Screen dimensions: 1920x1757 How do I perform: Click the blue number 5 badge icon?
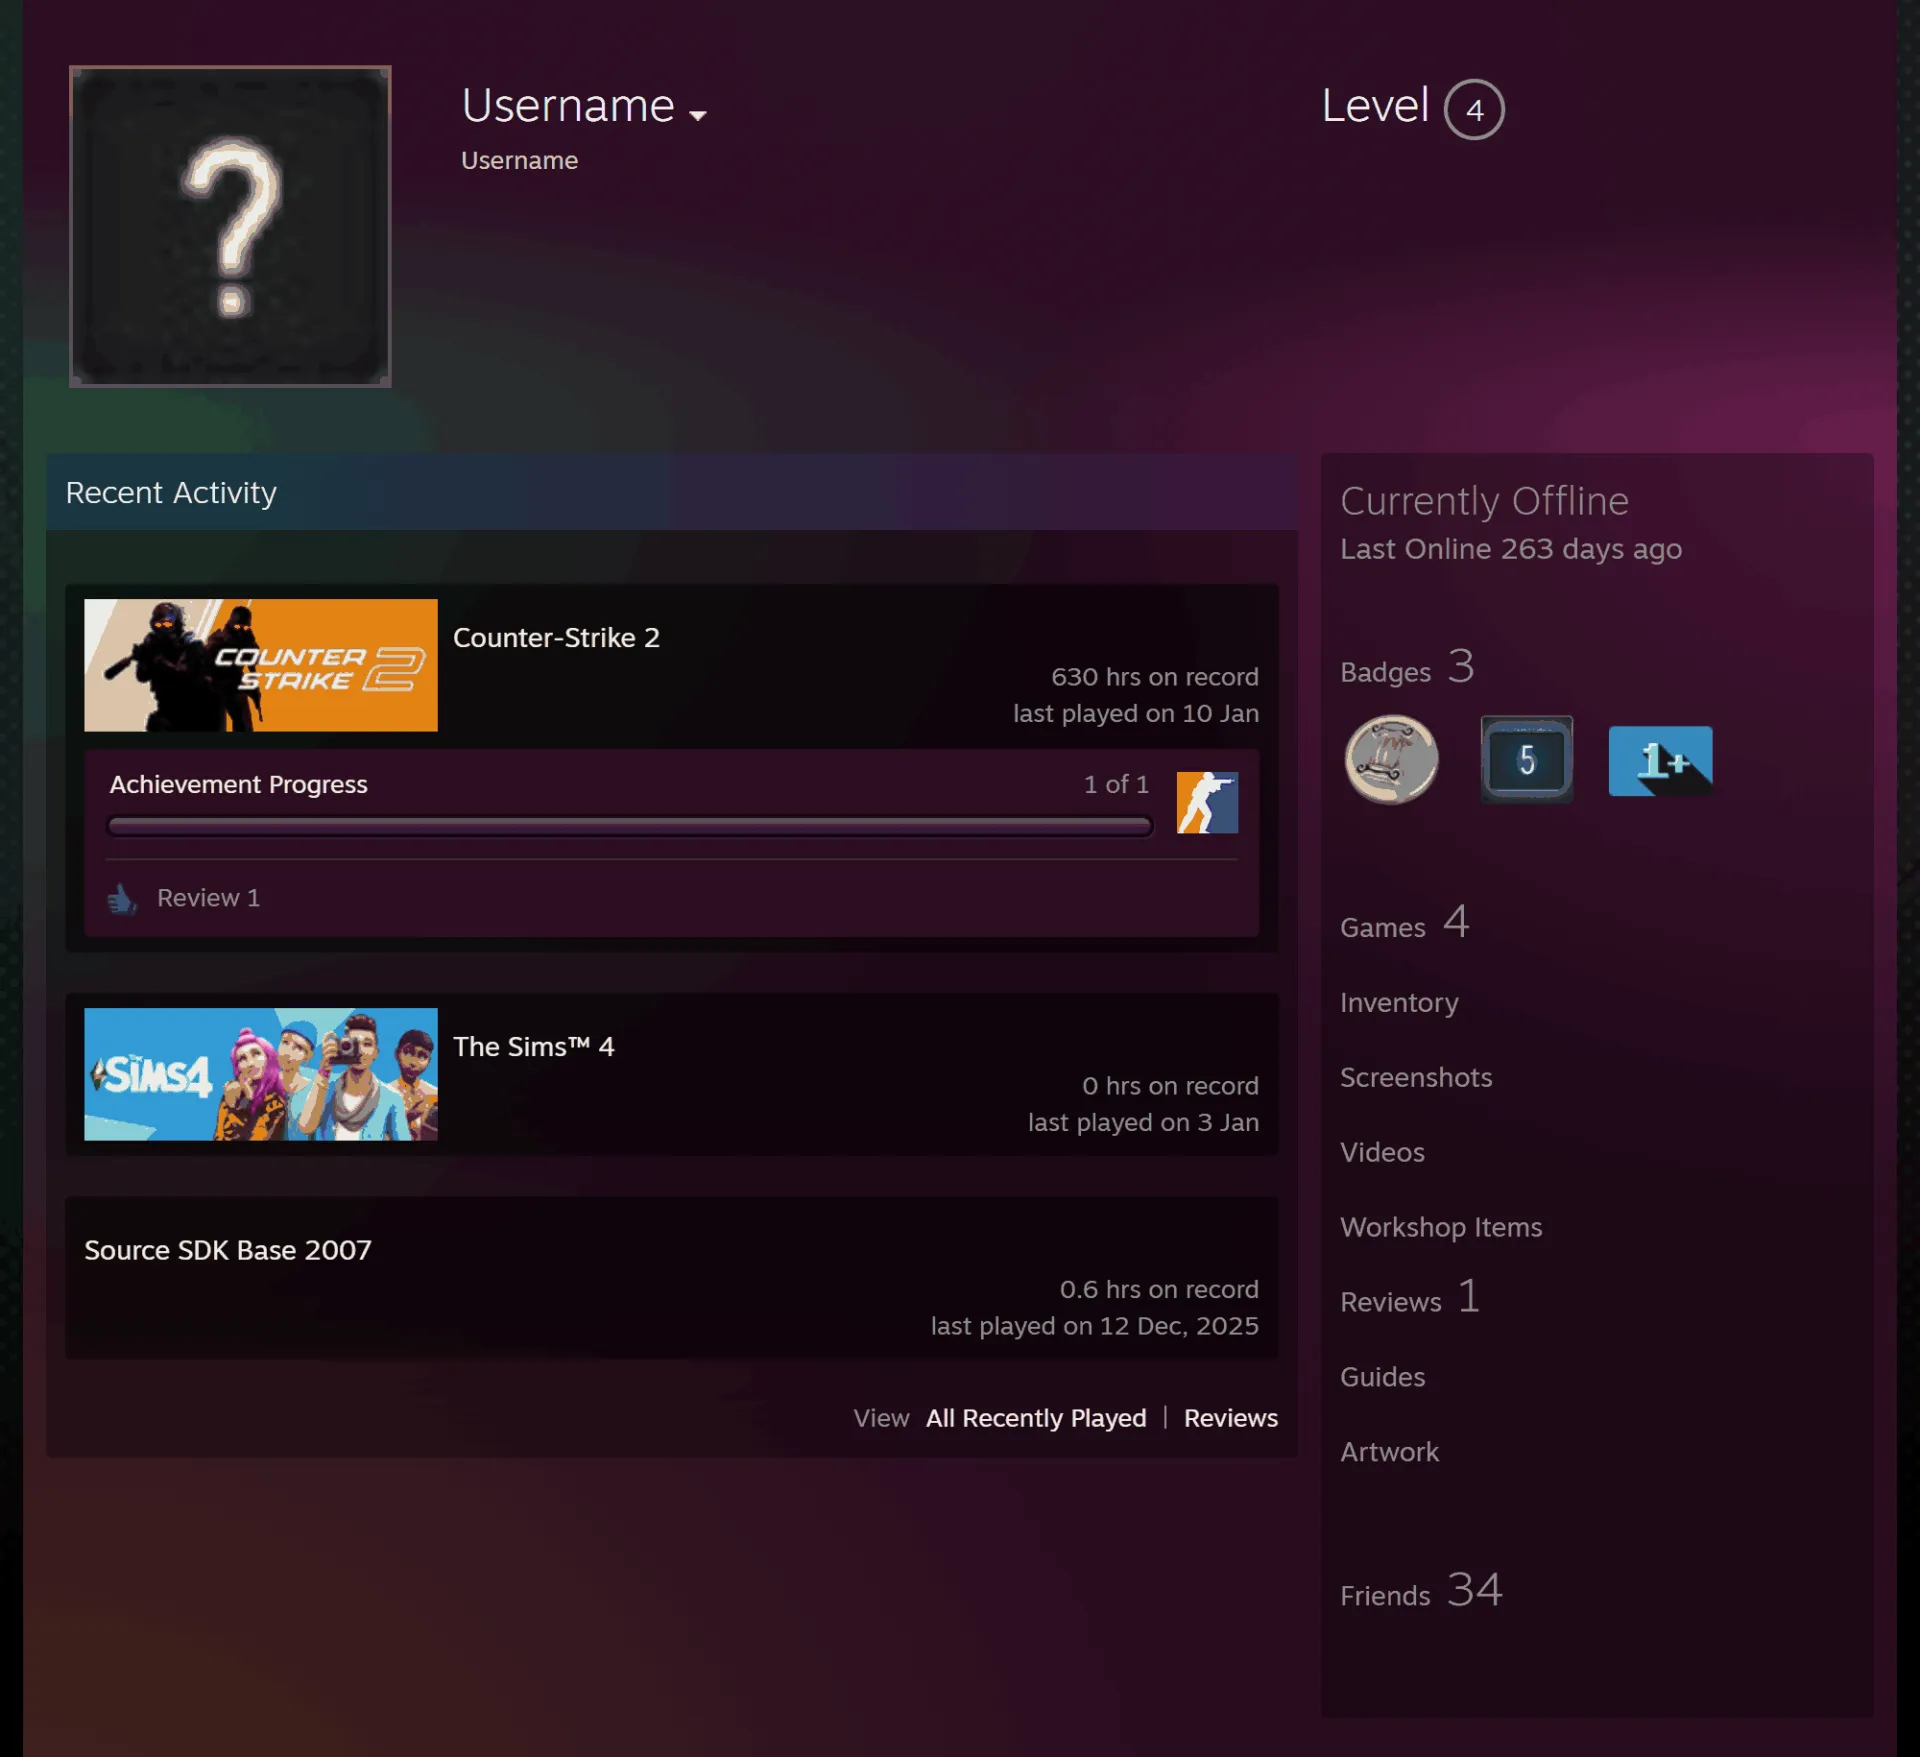(x=1526, y=760)
